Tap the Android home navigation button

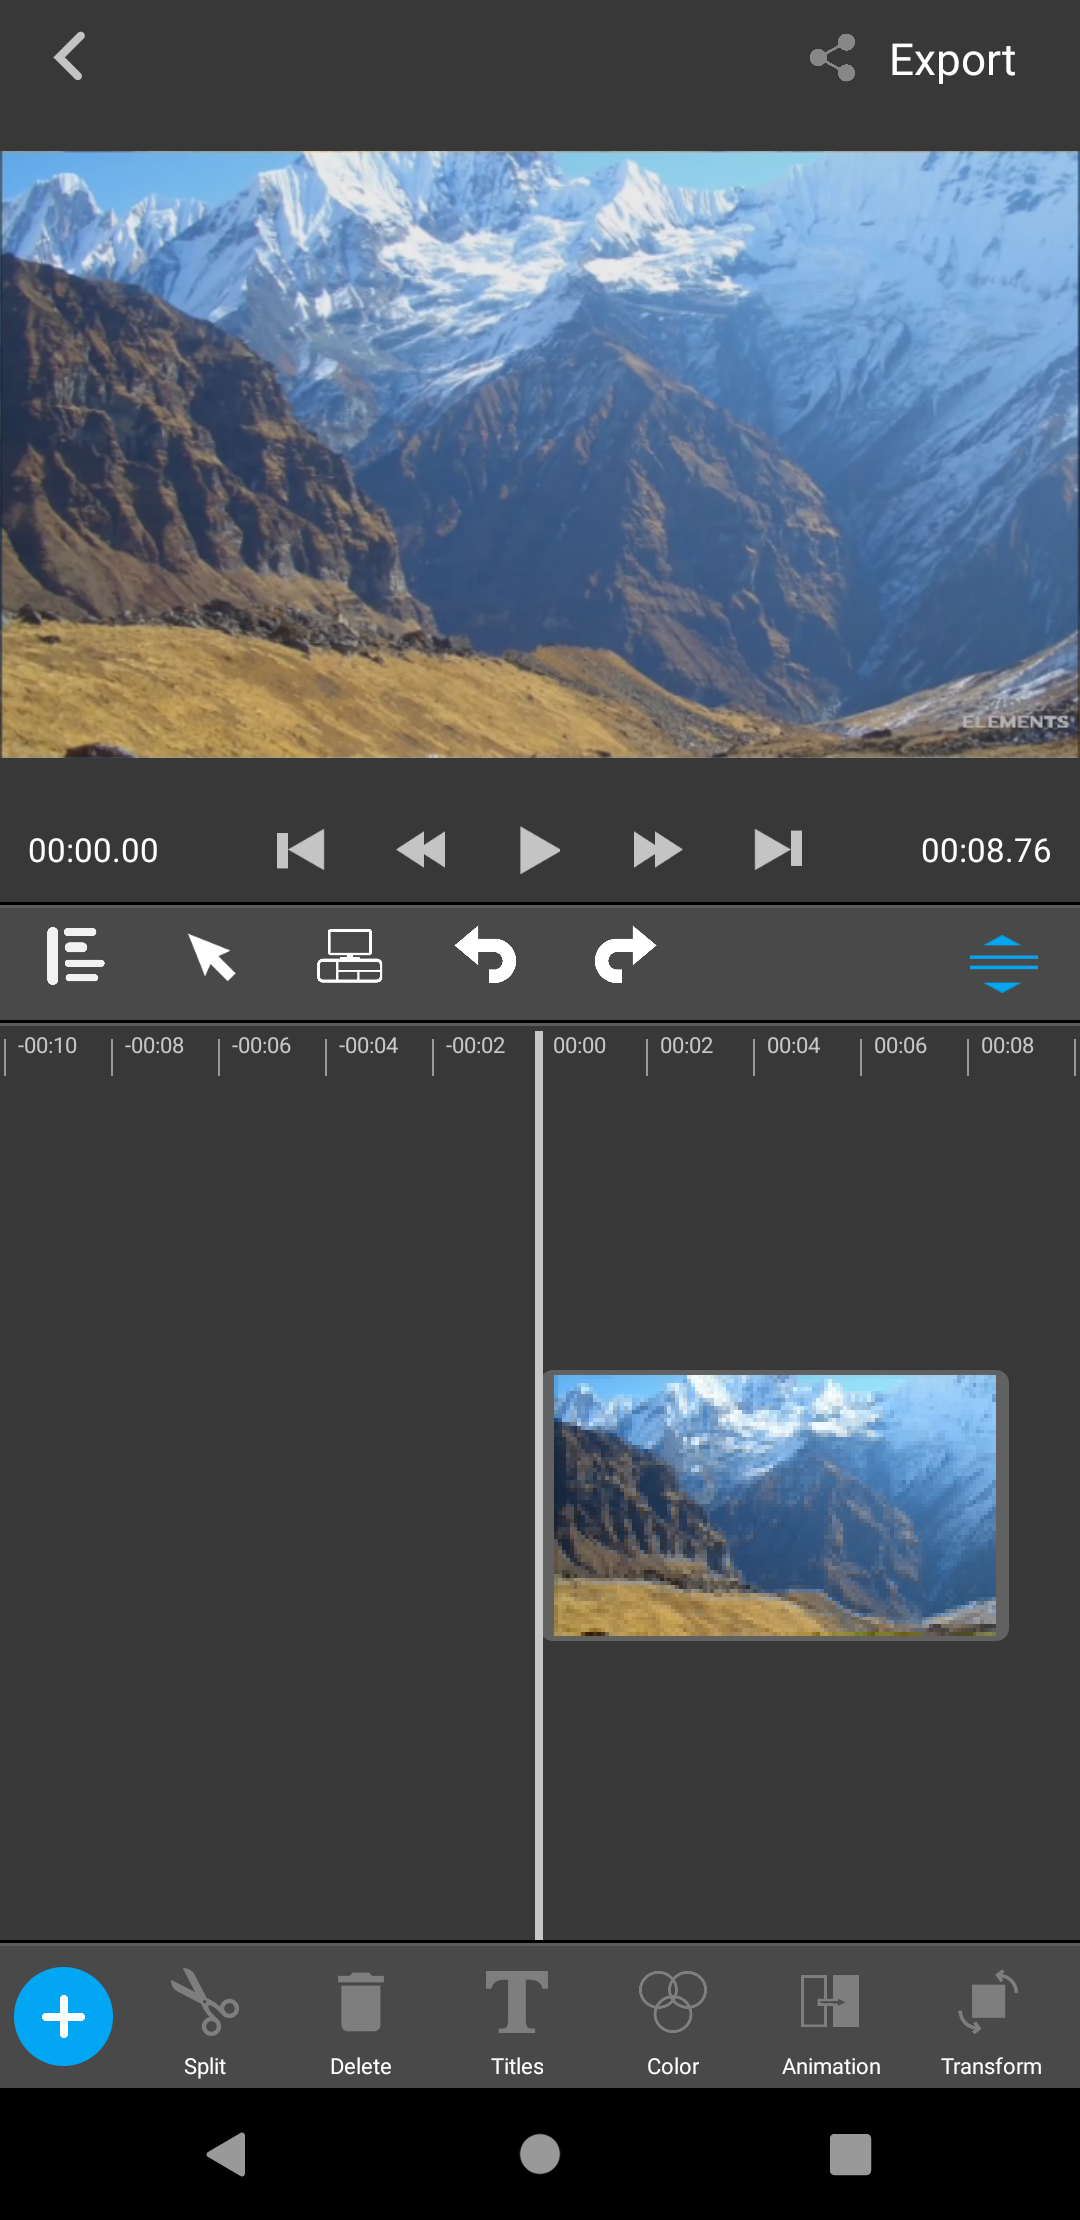click(x=540, y=2154)
